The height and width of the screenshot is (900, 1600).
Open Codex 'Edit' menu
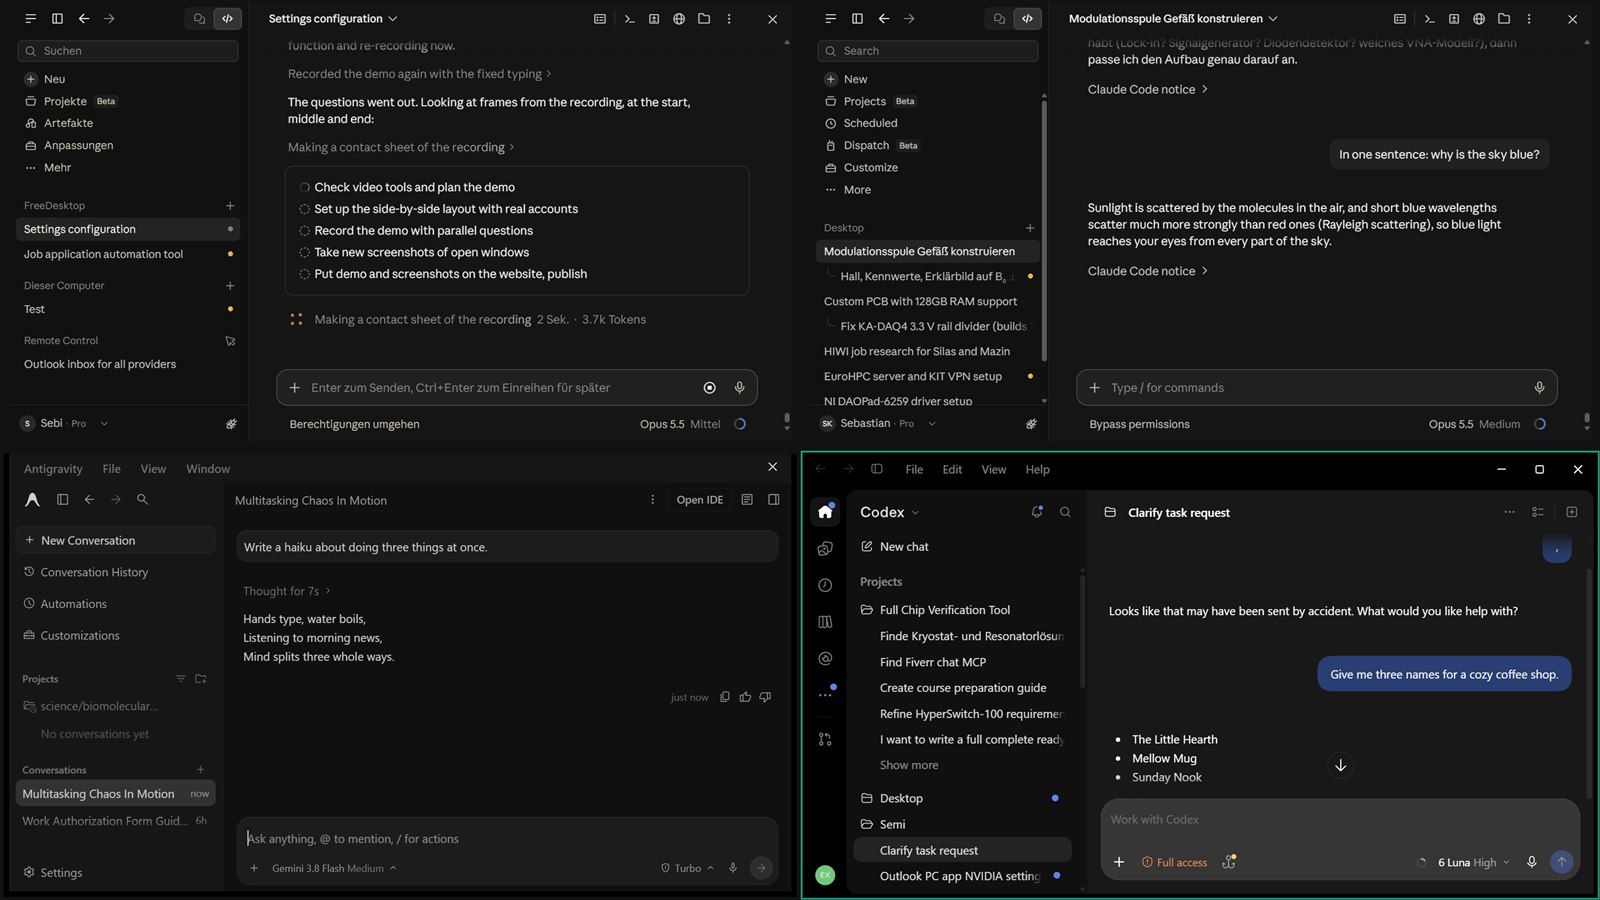[952, 470]
